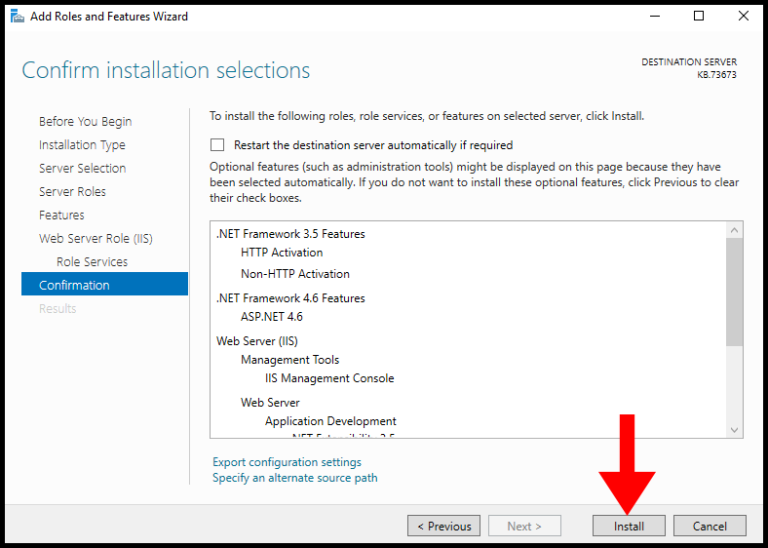Enable automatic restart of destination server checkbox
The height and width of the screenshot is (548, 768).
click(x=217, y=145)
